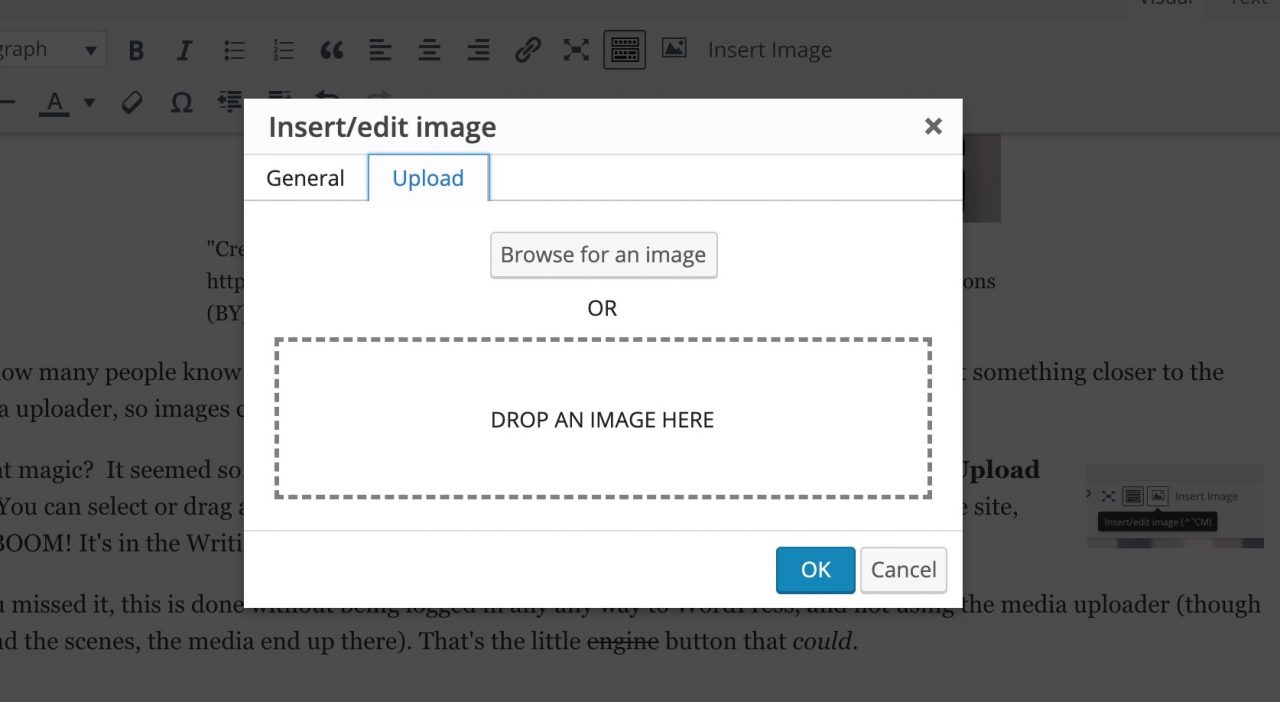Click the Insert Image toolbar icon

coord(674,49)
